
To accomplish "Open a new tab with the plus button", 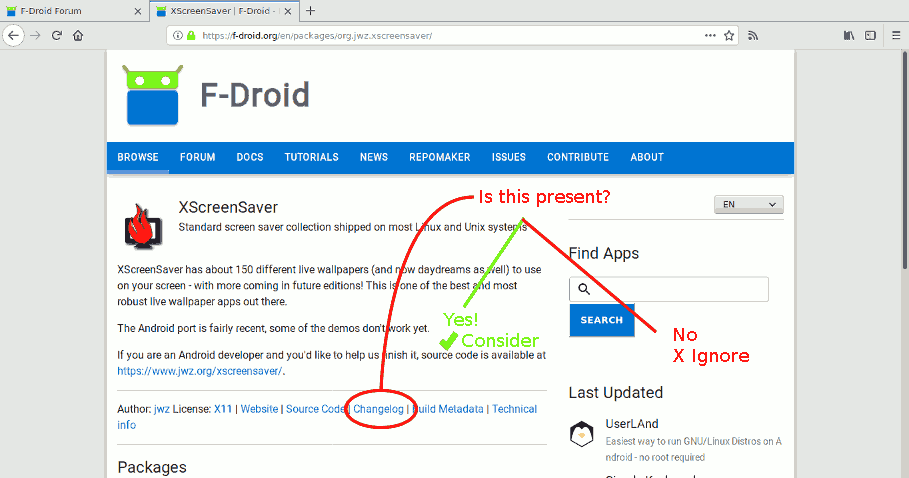I will [x=311, y=10].
